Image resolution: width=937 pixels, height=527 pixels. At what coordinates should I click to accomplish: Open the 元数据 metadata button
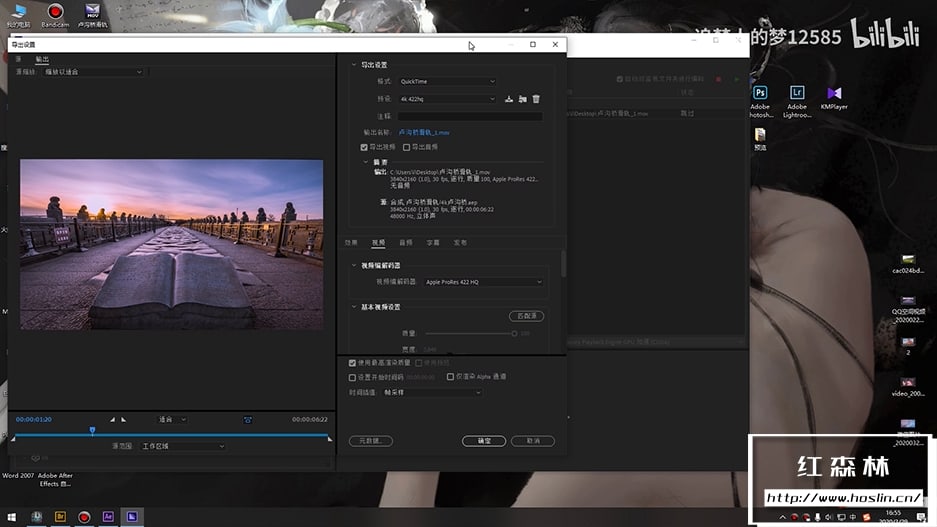[370, 441]
